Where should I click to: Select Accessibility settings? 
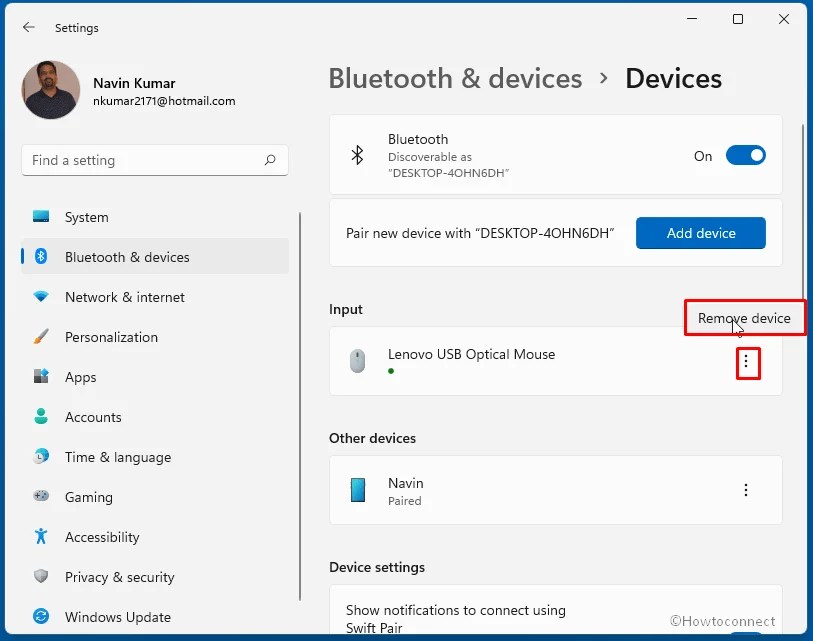point(100,537)
